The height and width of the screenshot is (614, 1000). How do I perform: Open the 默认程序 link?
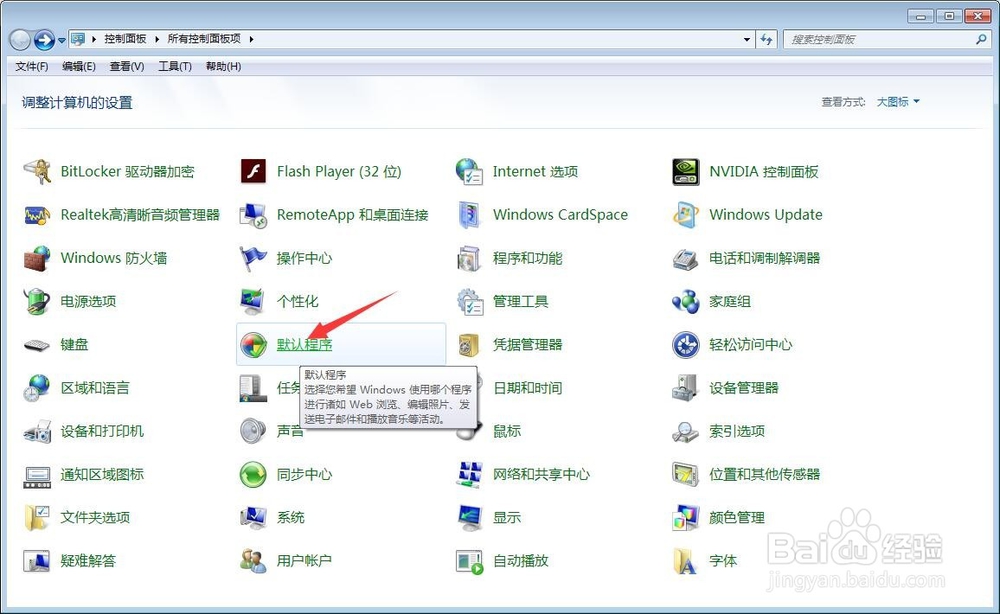[x=304, y=345]
